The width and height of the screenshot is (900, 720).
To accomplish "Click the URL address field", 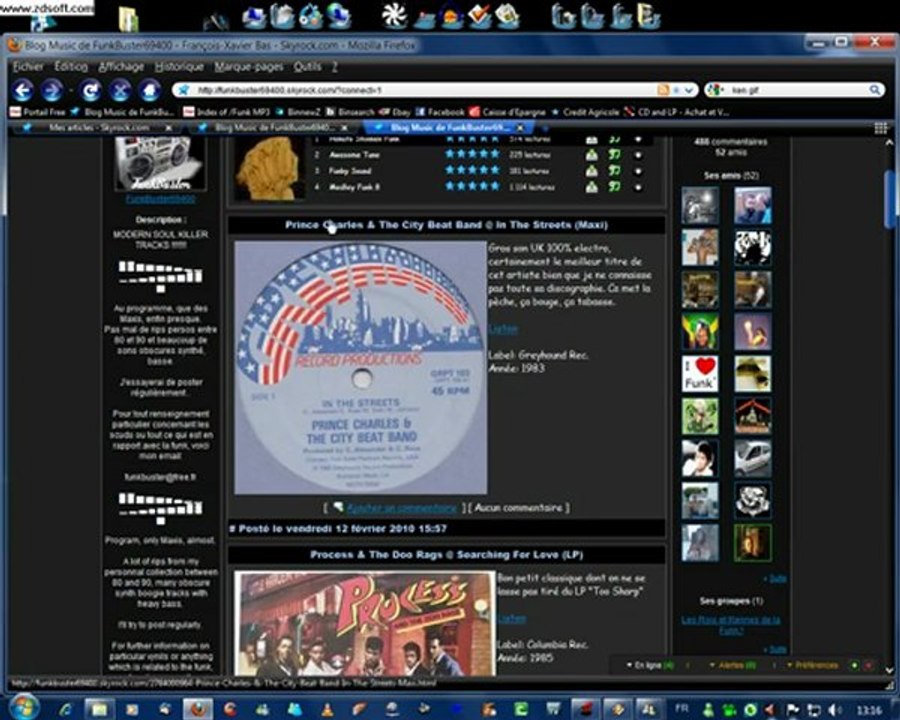I will [425, 90].
